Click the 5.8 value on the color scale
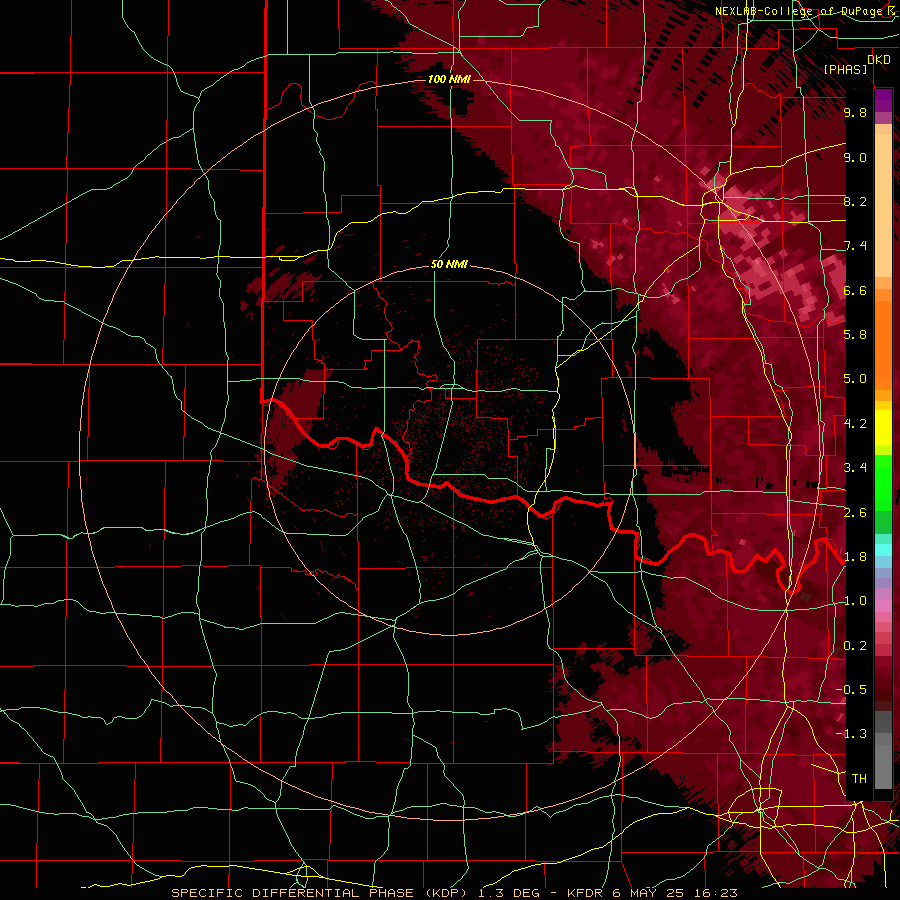 pos(855,335)
